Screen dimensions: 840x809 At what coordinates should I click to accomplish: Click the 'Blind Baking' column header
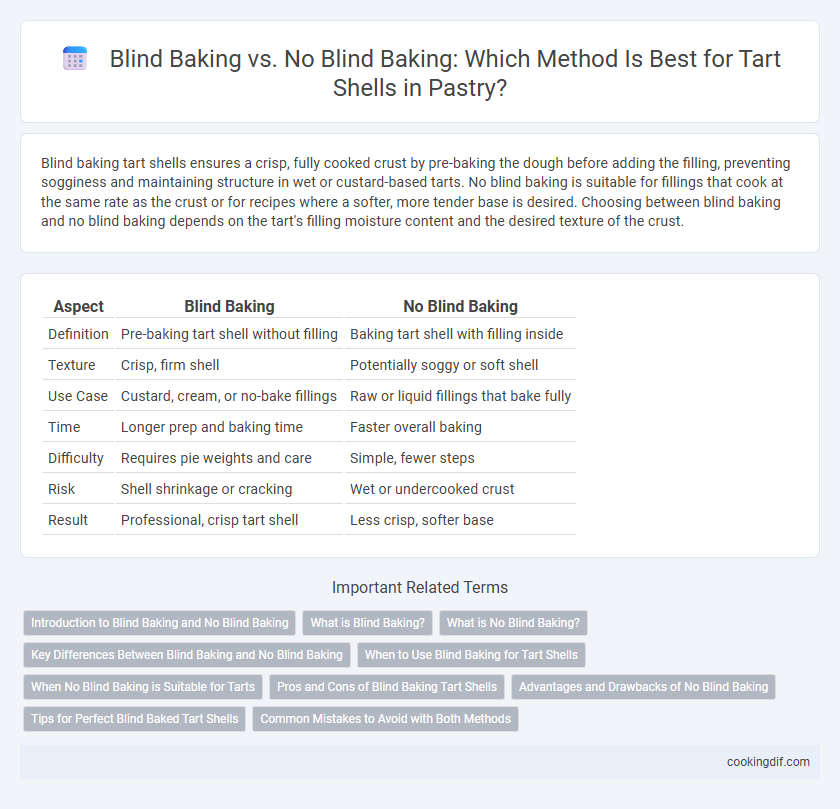pyautogui.click(x=229, y=306)
